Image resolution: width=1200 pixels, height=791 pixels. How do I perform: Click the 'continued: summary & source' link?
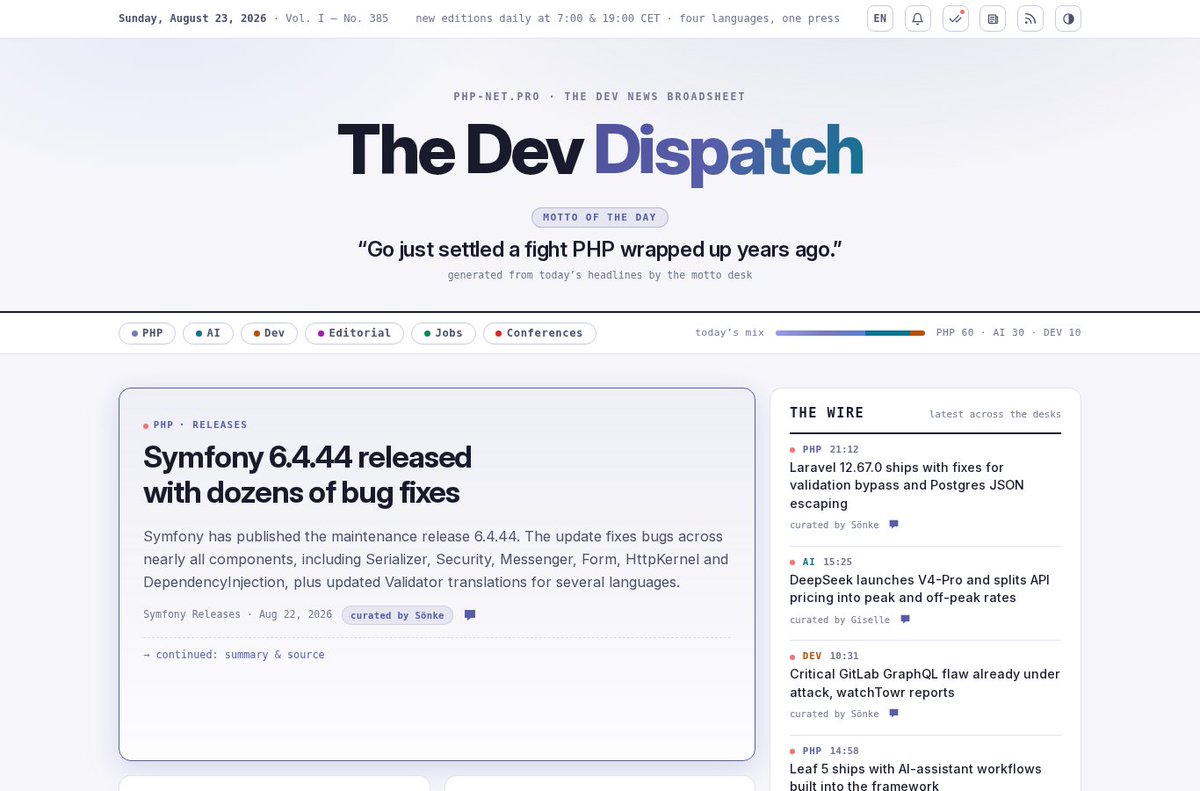click(234, 655)
